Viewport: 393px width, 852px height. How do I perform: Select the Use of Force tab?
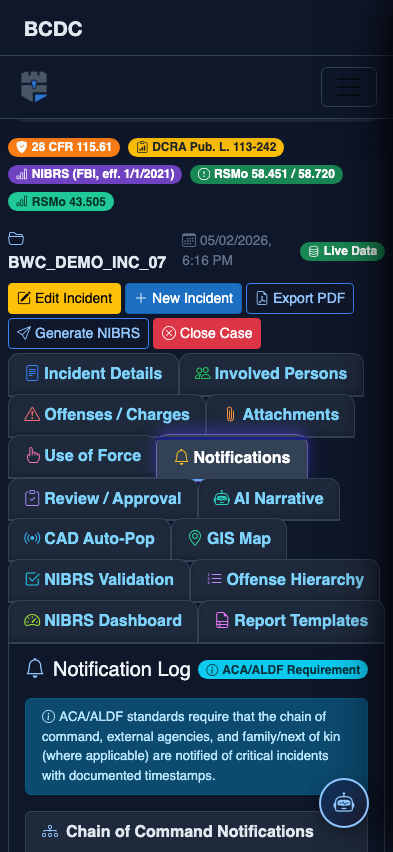coord(83,456)
